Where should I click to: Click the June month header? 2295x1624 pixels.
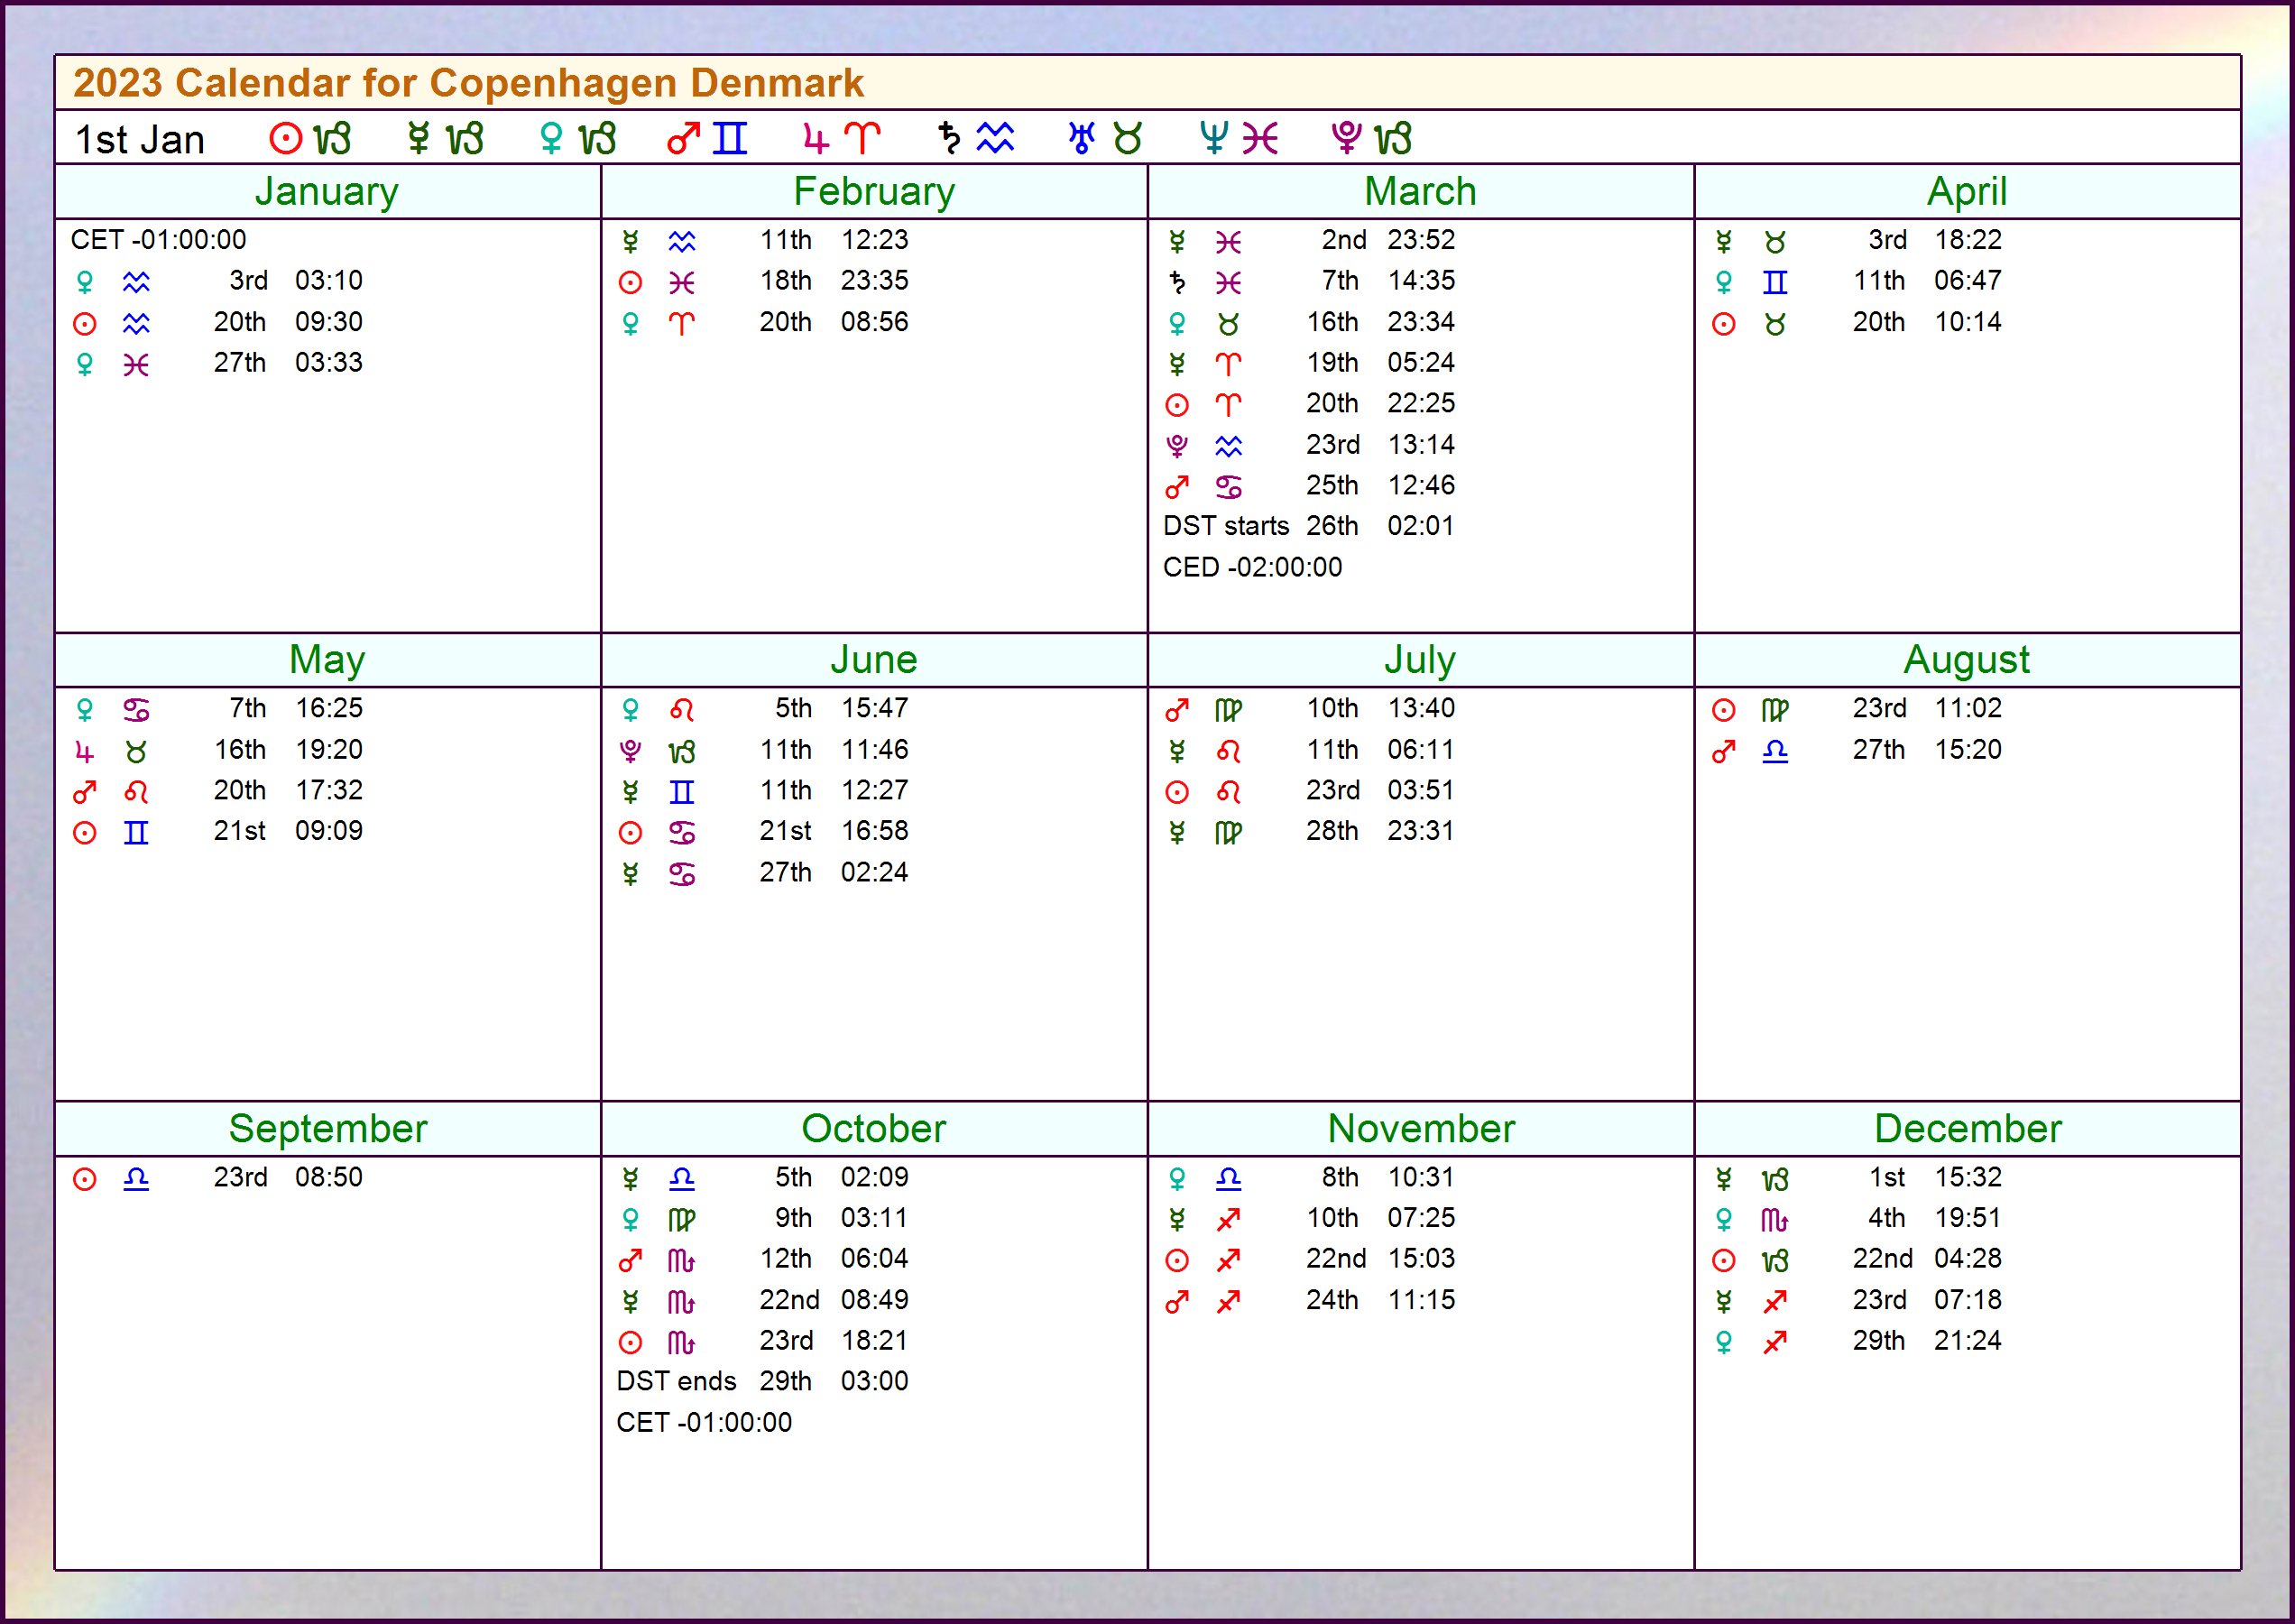click(874, 660)
